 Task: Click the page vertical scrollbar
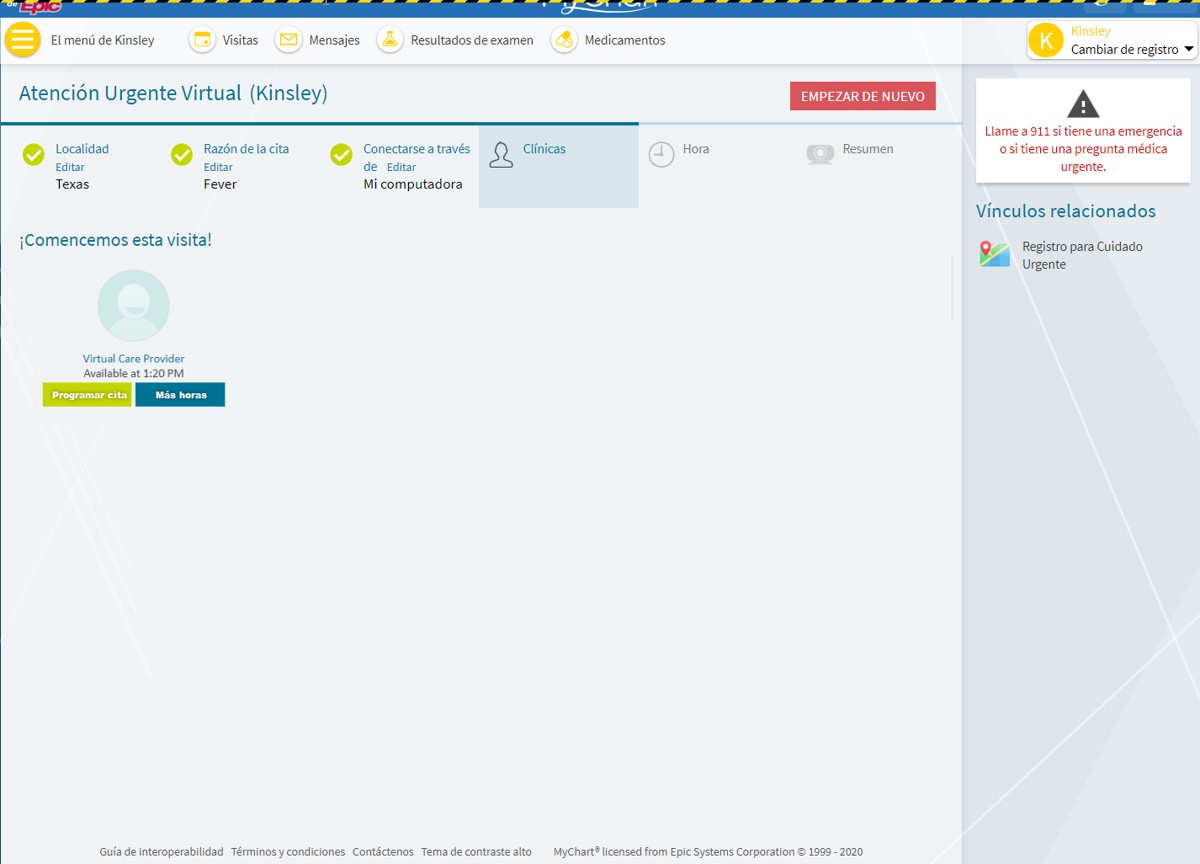(x=952, y=288)
